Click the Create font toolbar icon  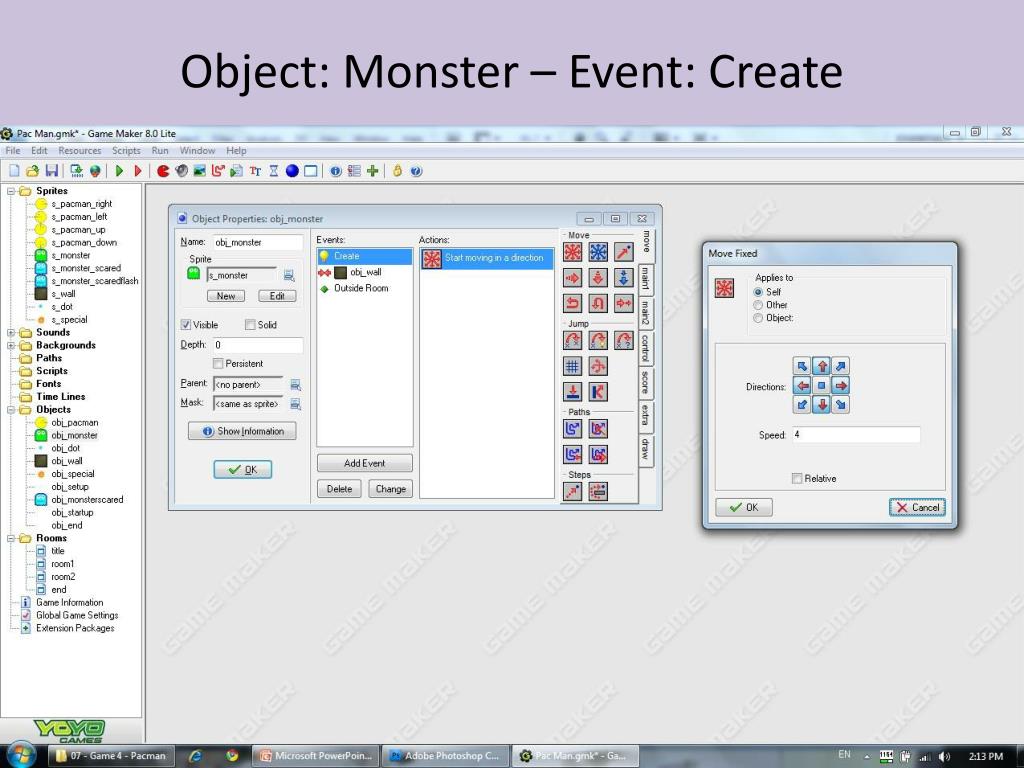pyautogui.click(x=255, y=171)
